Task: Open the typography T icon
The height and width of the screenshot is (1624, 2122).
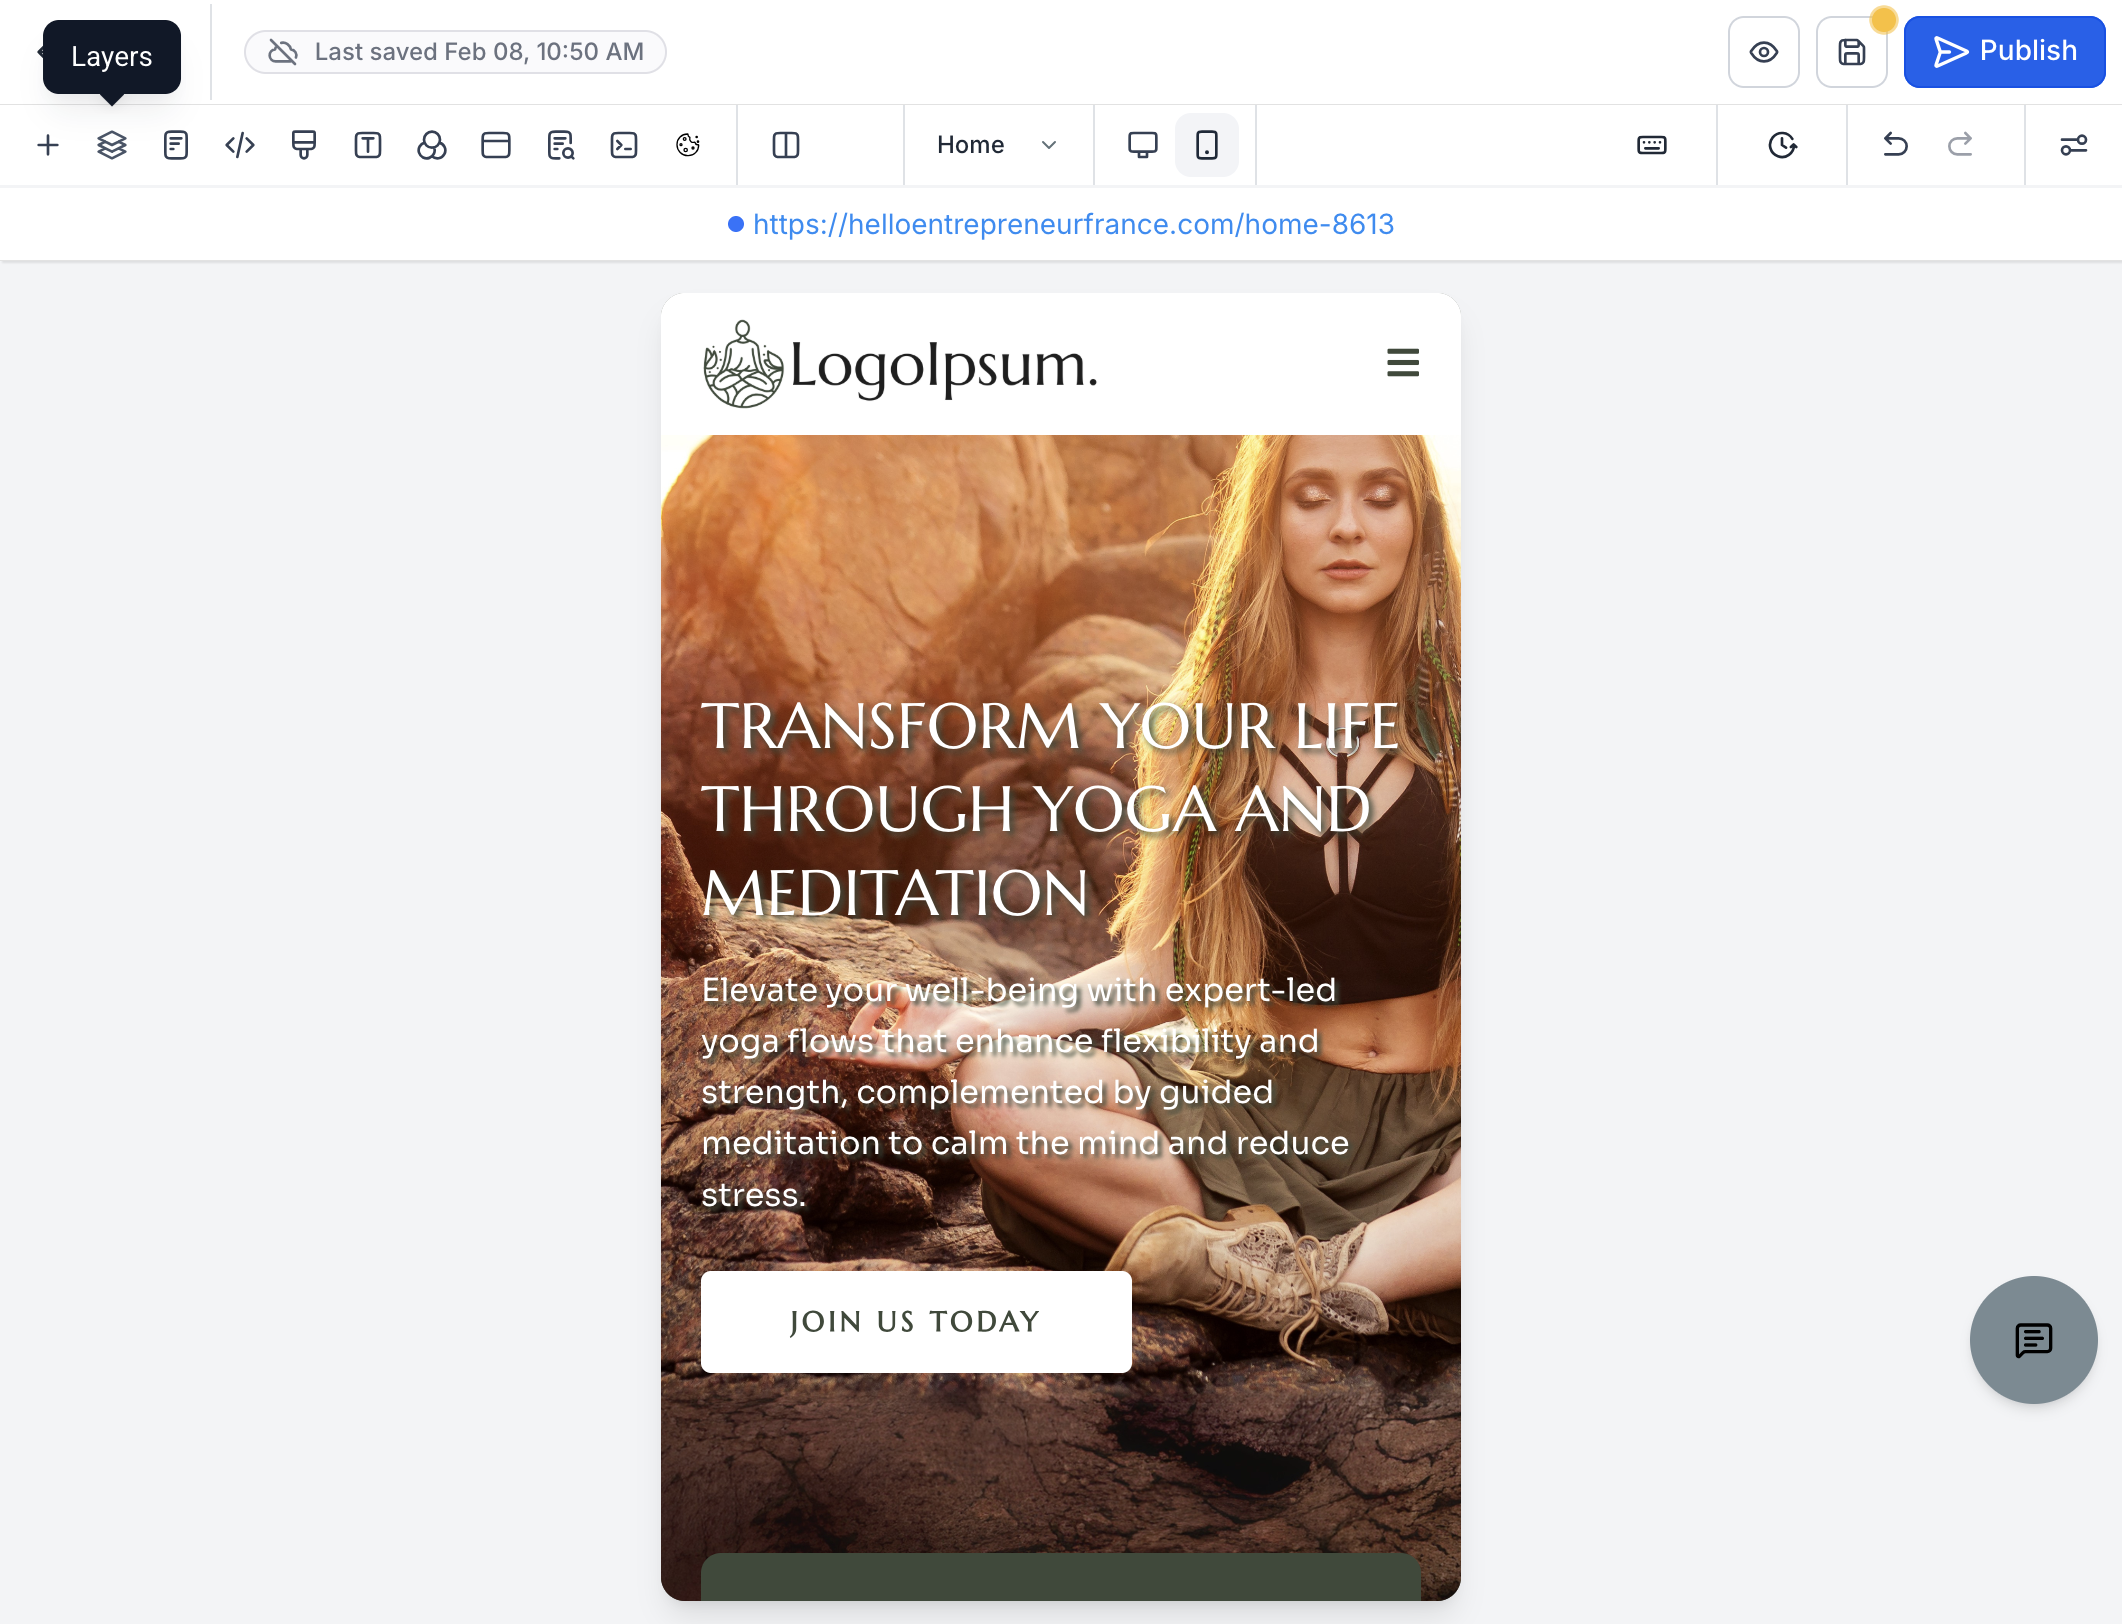Action: (x=368, y=145)
